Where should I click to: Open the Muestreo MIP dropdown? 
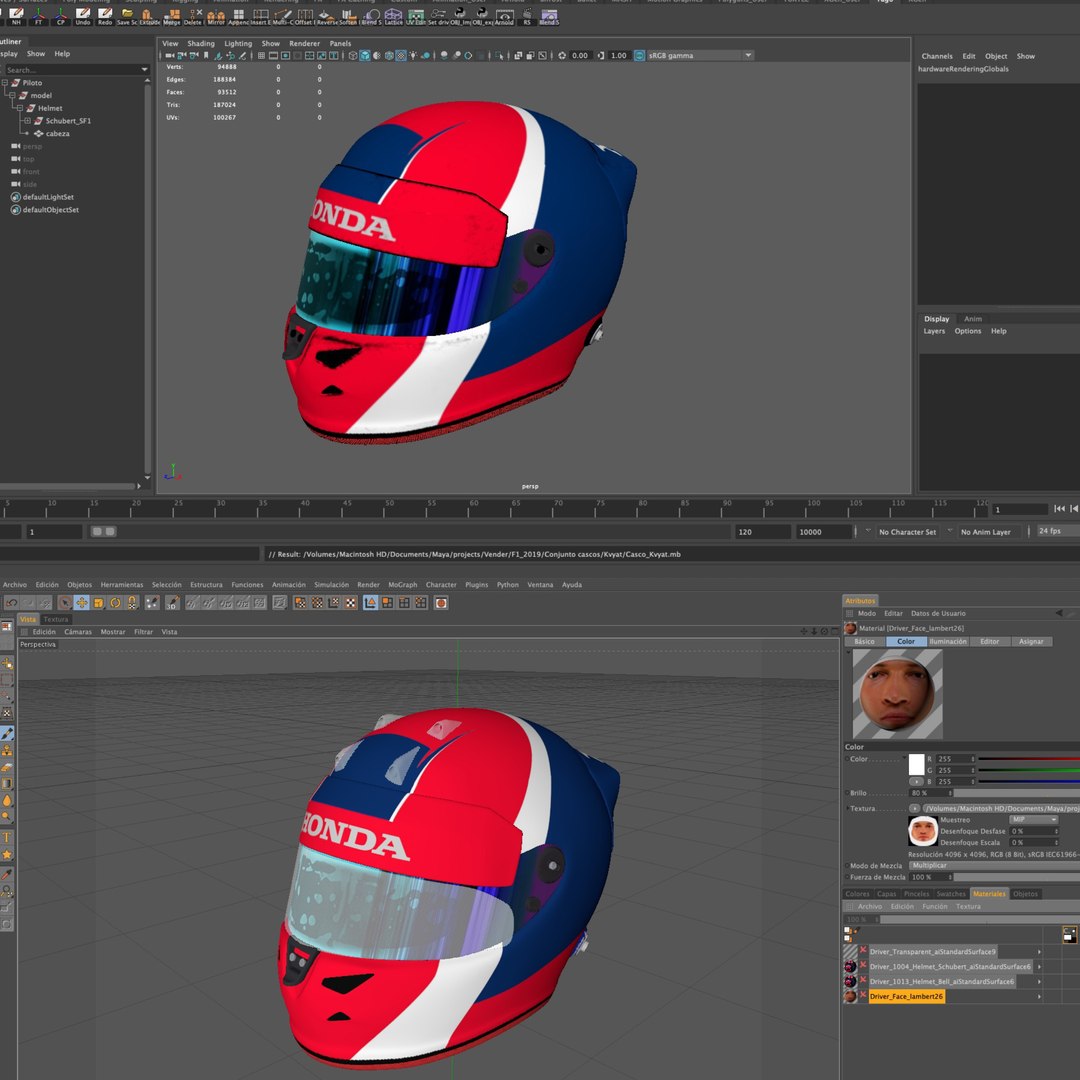[x=1033, y=820]
